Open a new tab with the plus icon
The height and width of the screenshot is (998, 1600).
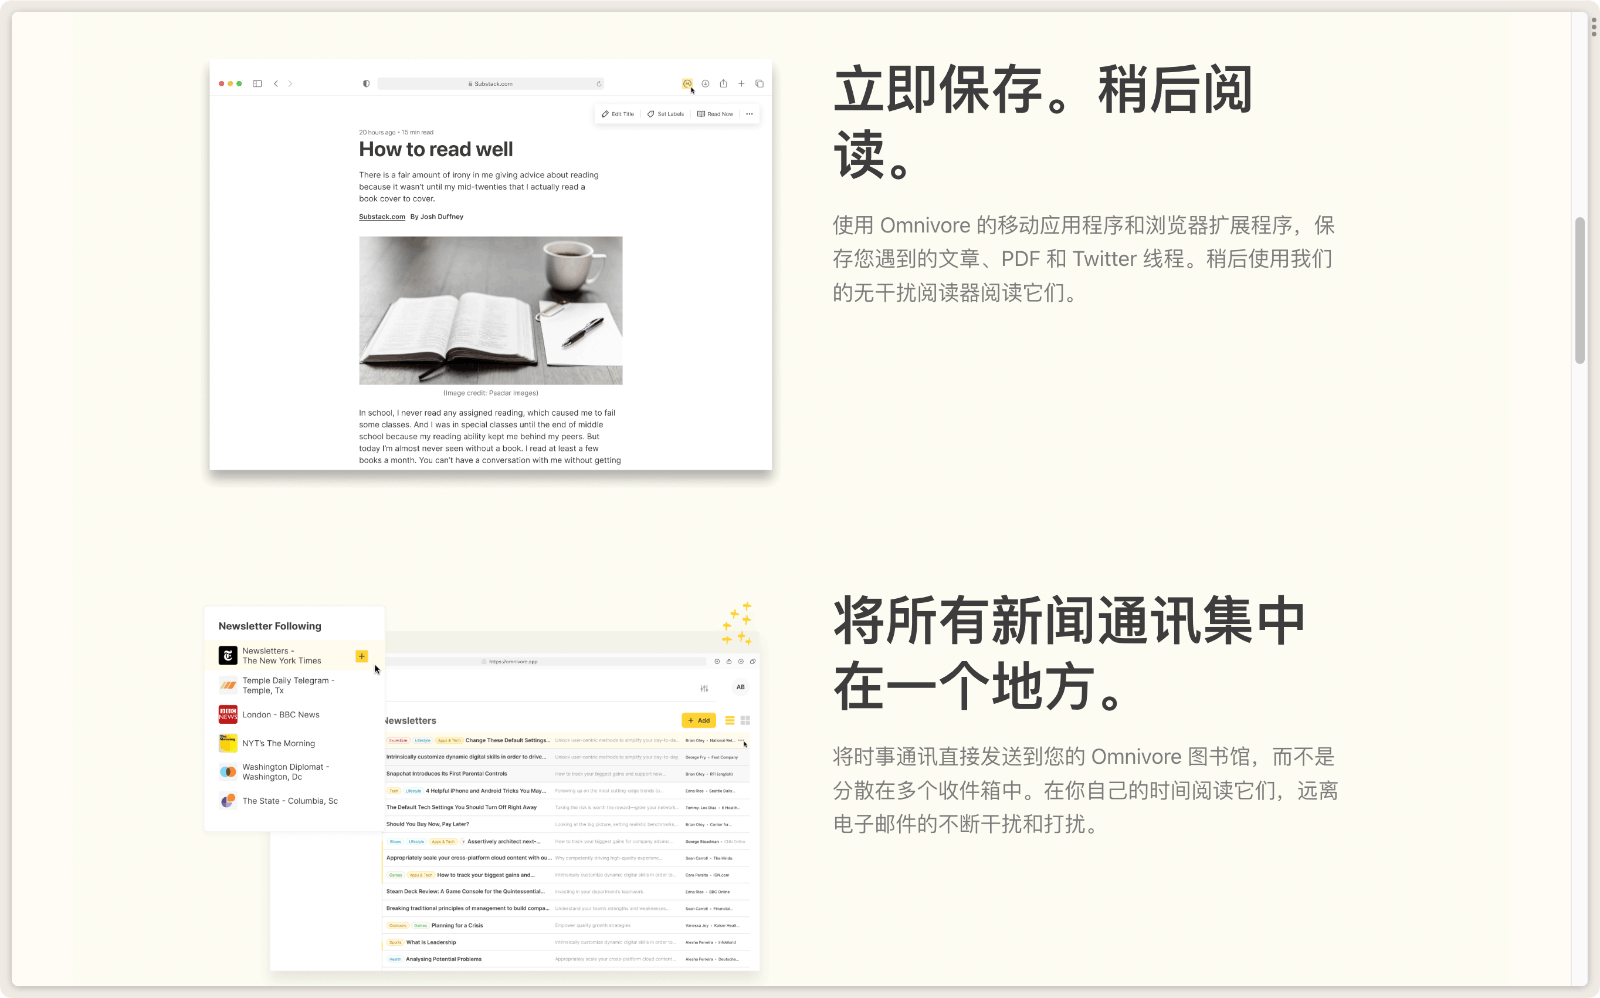pos(742,84)
